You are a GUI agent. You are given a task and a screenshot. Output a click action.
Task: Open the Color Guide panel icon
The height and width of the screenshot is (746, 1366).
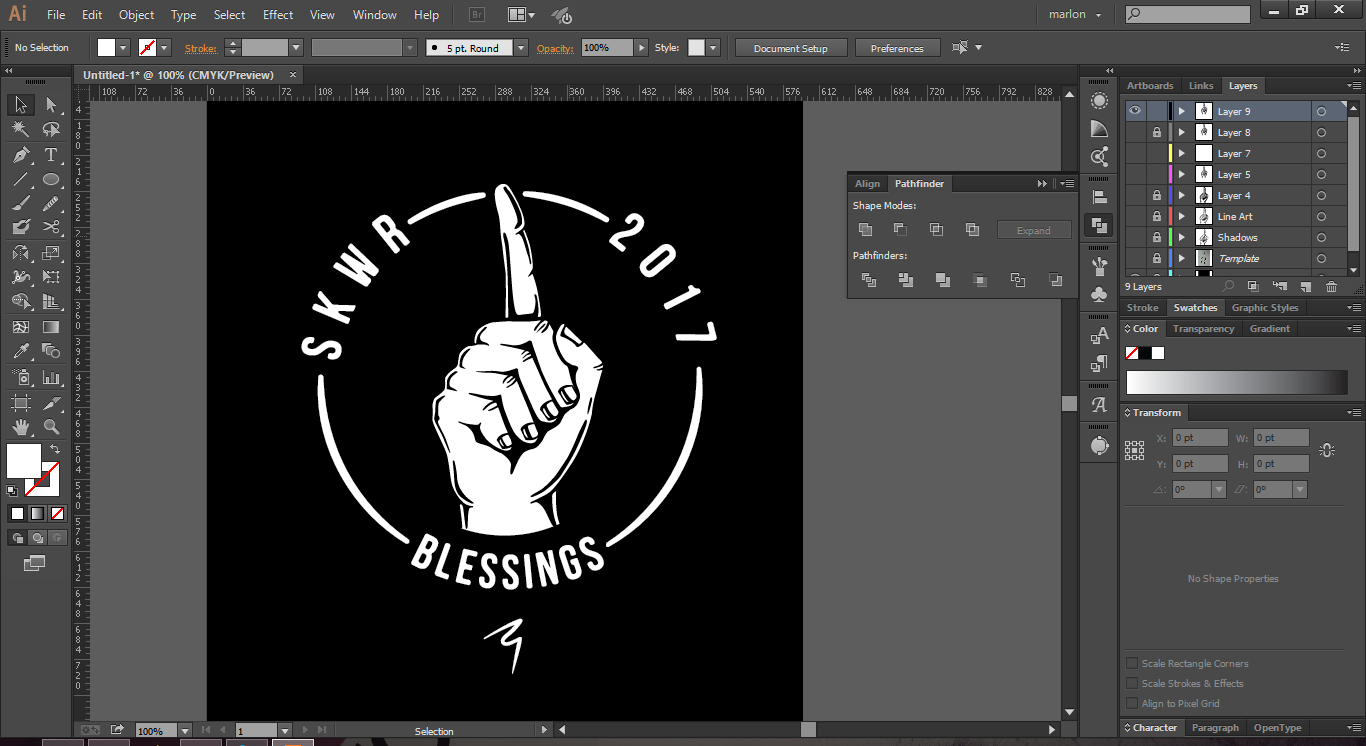(1099, 129)
